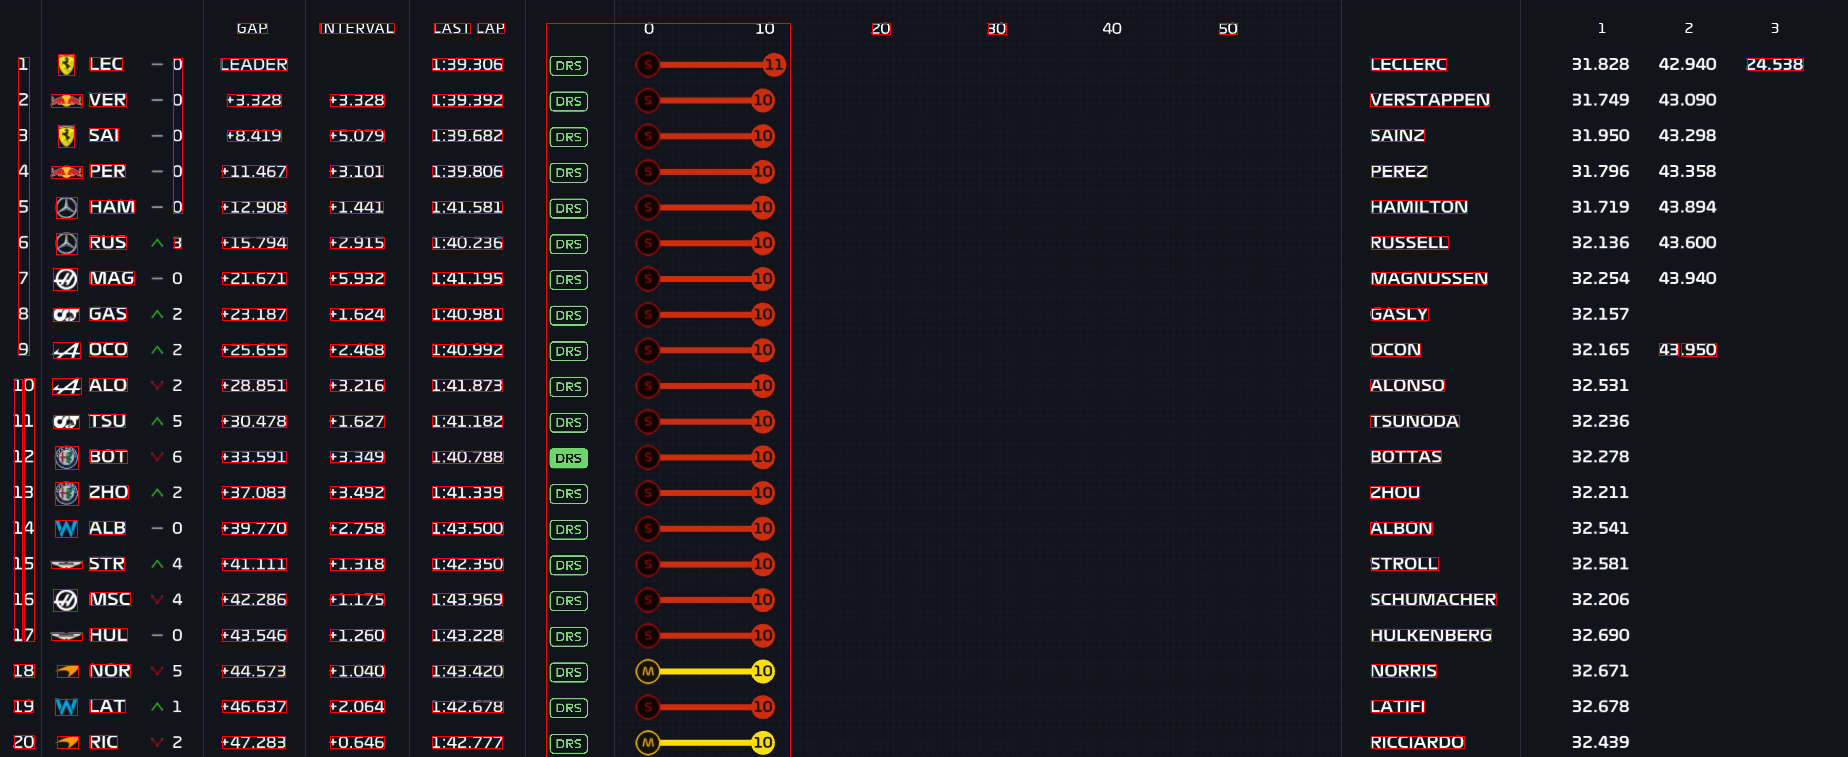
Task: Click the red down arrow beside ALO
Action: [x=157, y=386]
